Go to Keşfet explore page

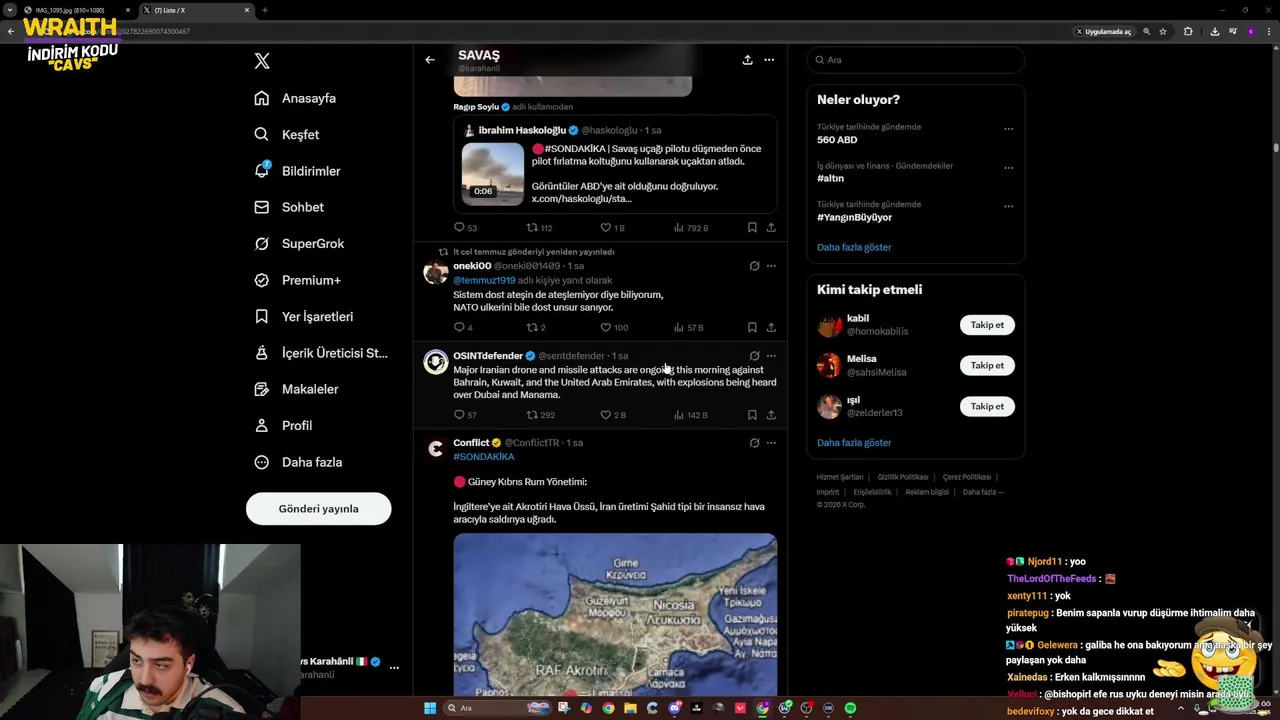pyautogui.click(x=287, y=134)
